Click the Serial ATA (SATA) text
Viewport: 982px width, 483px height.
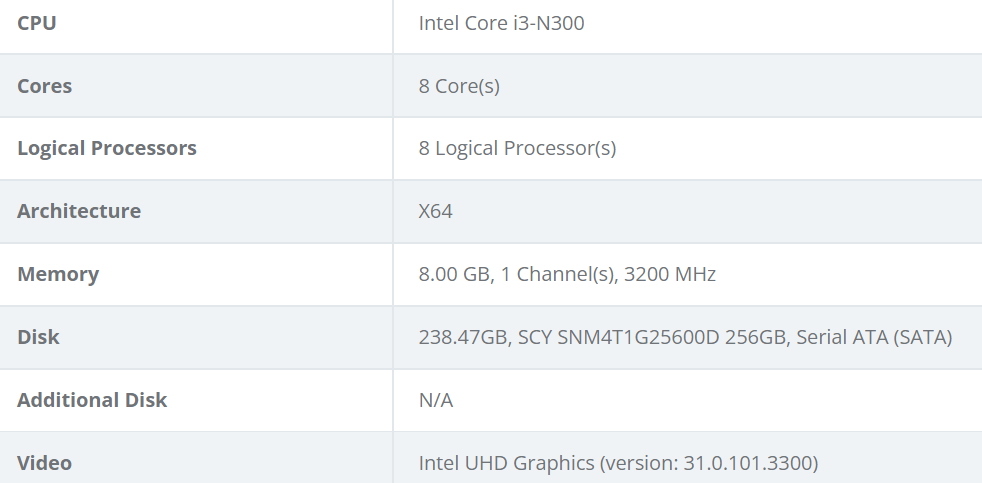point(874,337)
